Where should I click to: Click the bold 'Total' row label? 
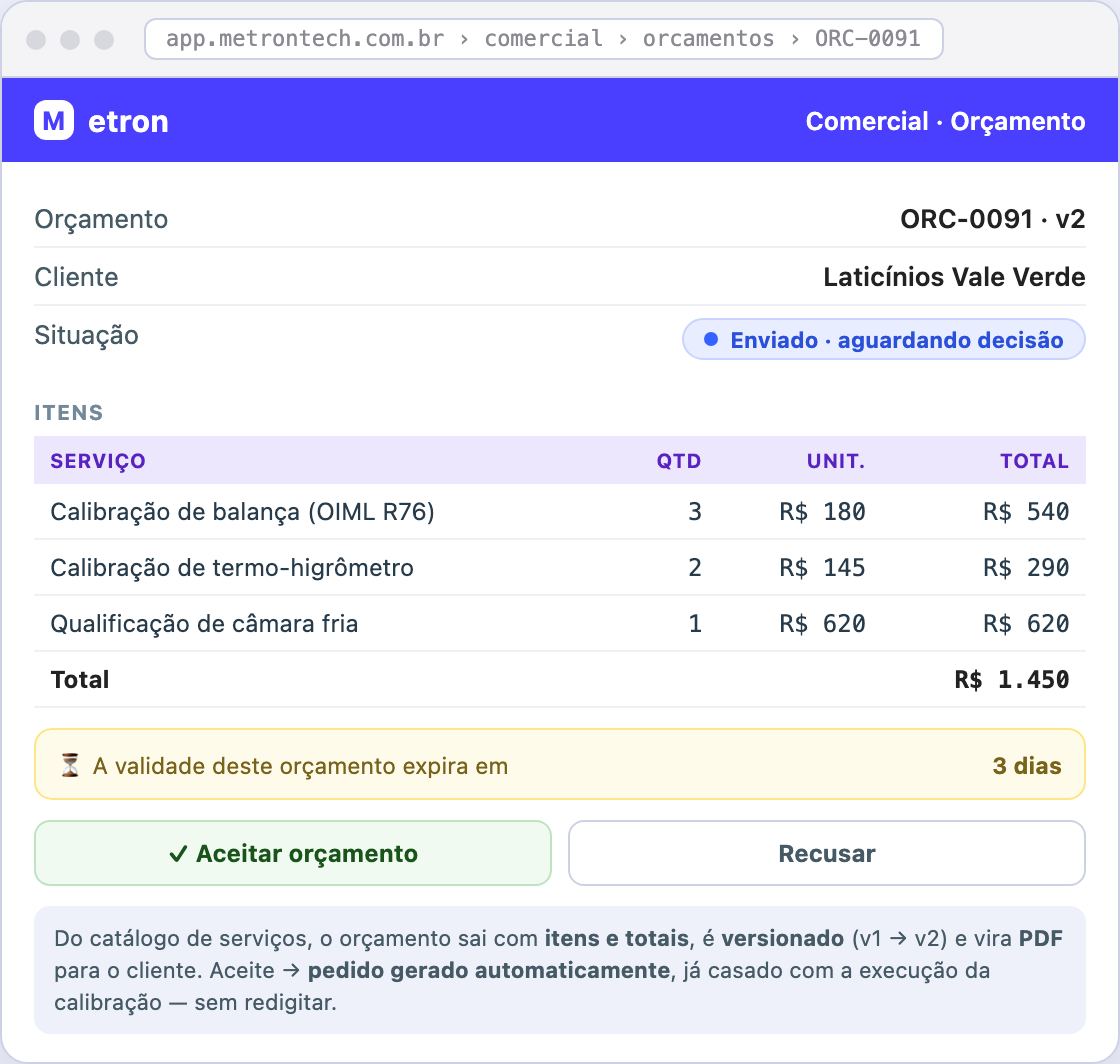tap(80, 679)
